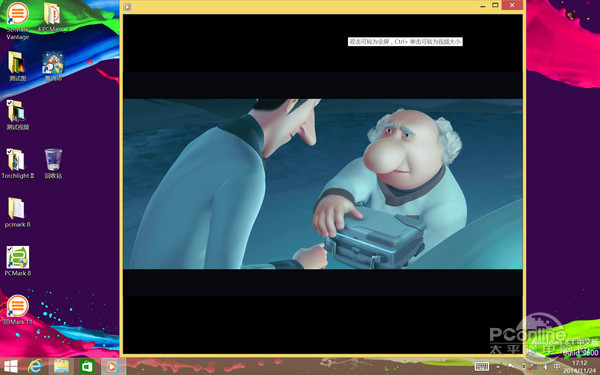Show hidden tray icons arrow

pyautogui.click(x=498, y=367)
